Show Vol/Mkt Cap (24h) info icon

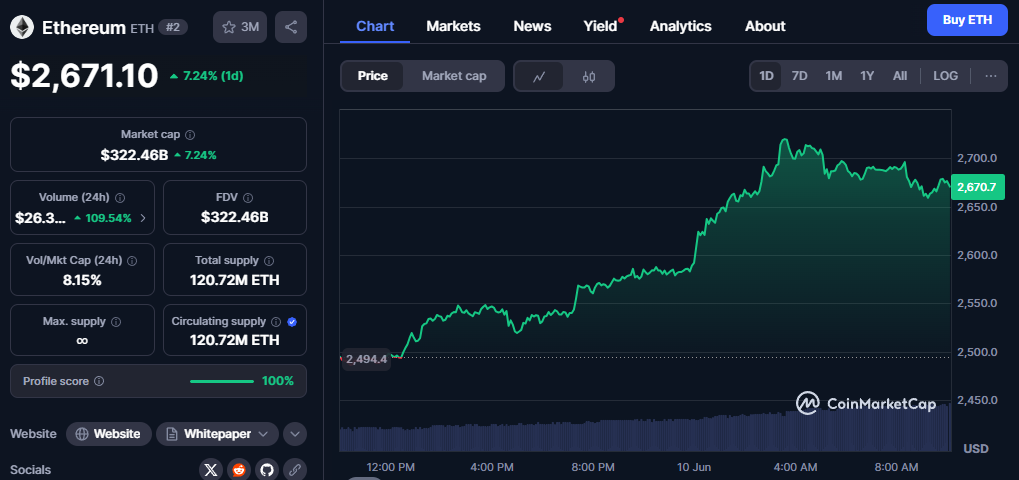133,260
